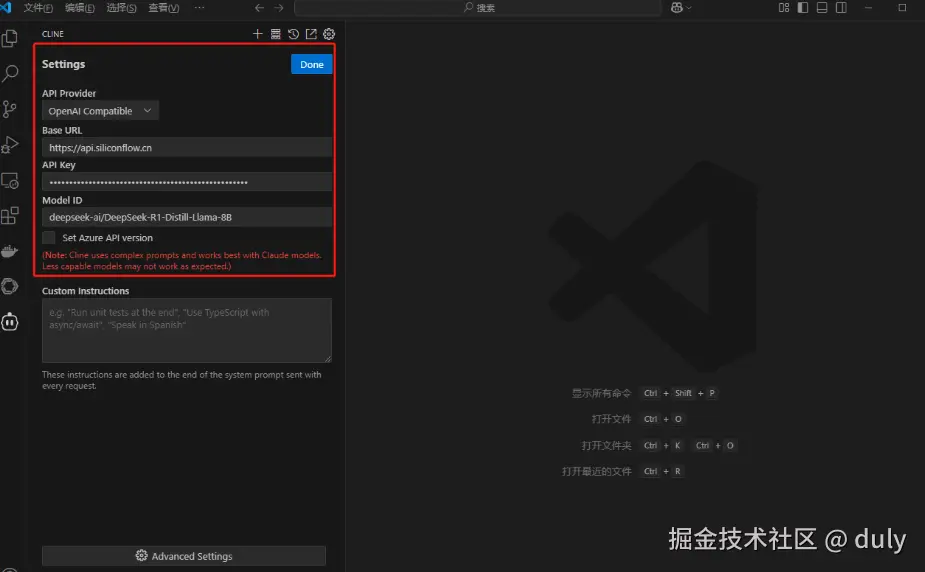Open the circular-logo activity bar view
The width and height of the screenshot is (925, 572).
click(10, 287)
